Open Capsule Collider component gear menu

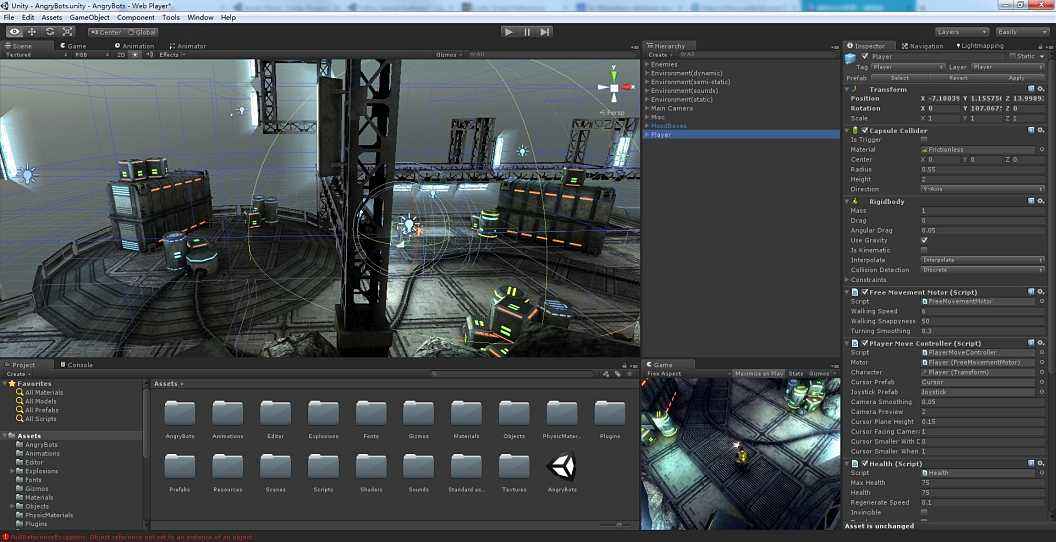[1040, 130]
